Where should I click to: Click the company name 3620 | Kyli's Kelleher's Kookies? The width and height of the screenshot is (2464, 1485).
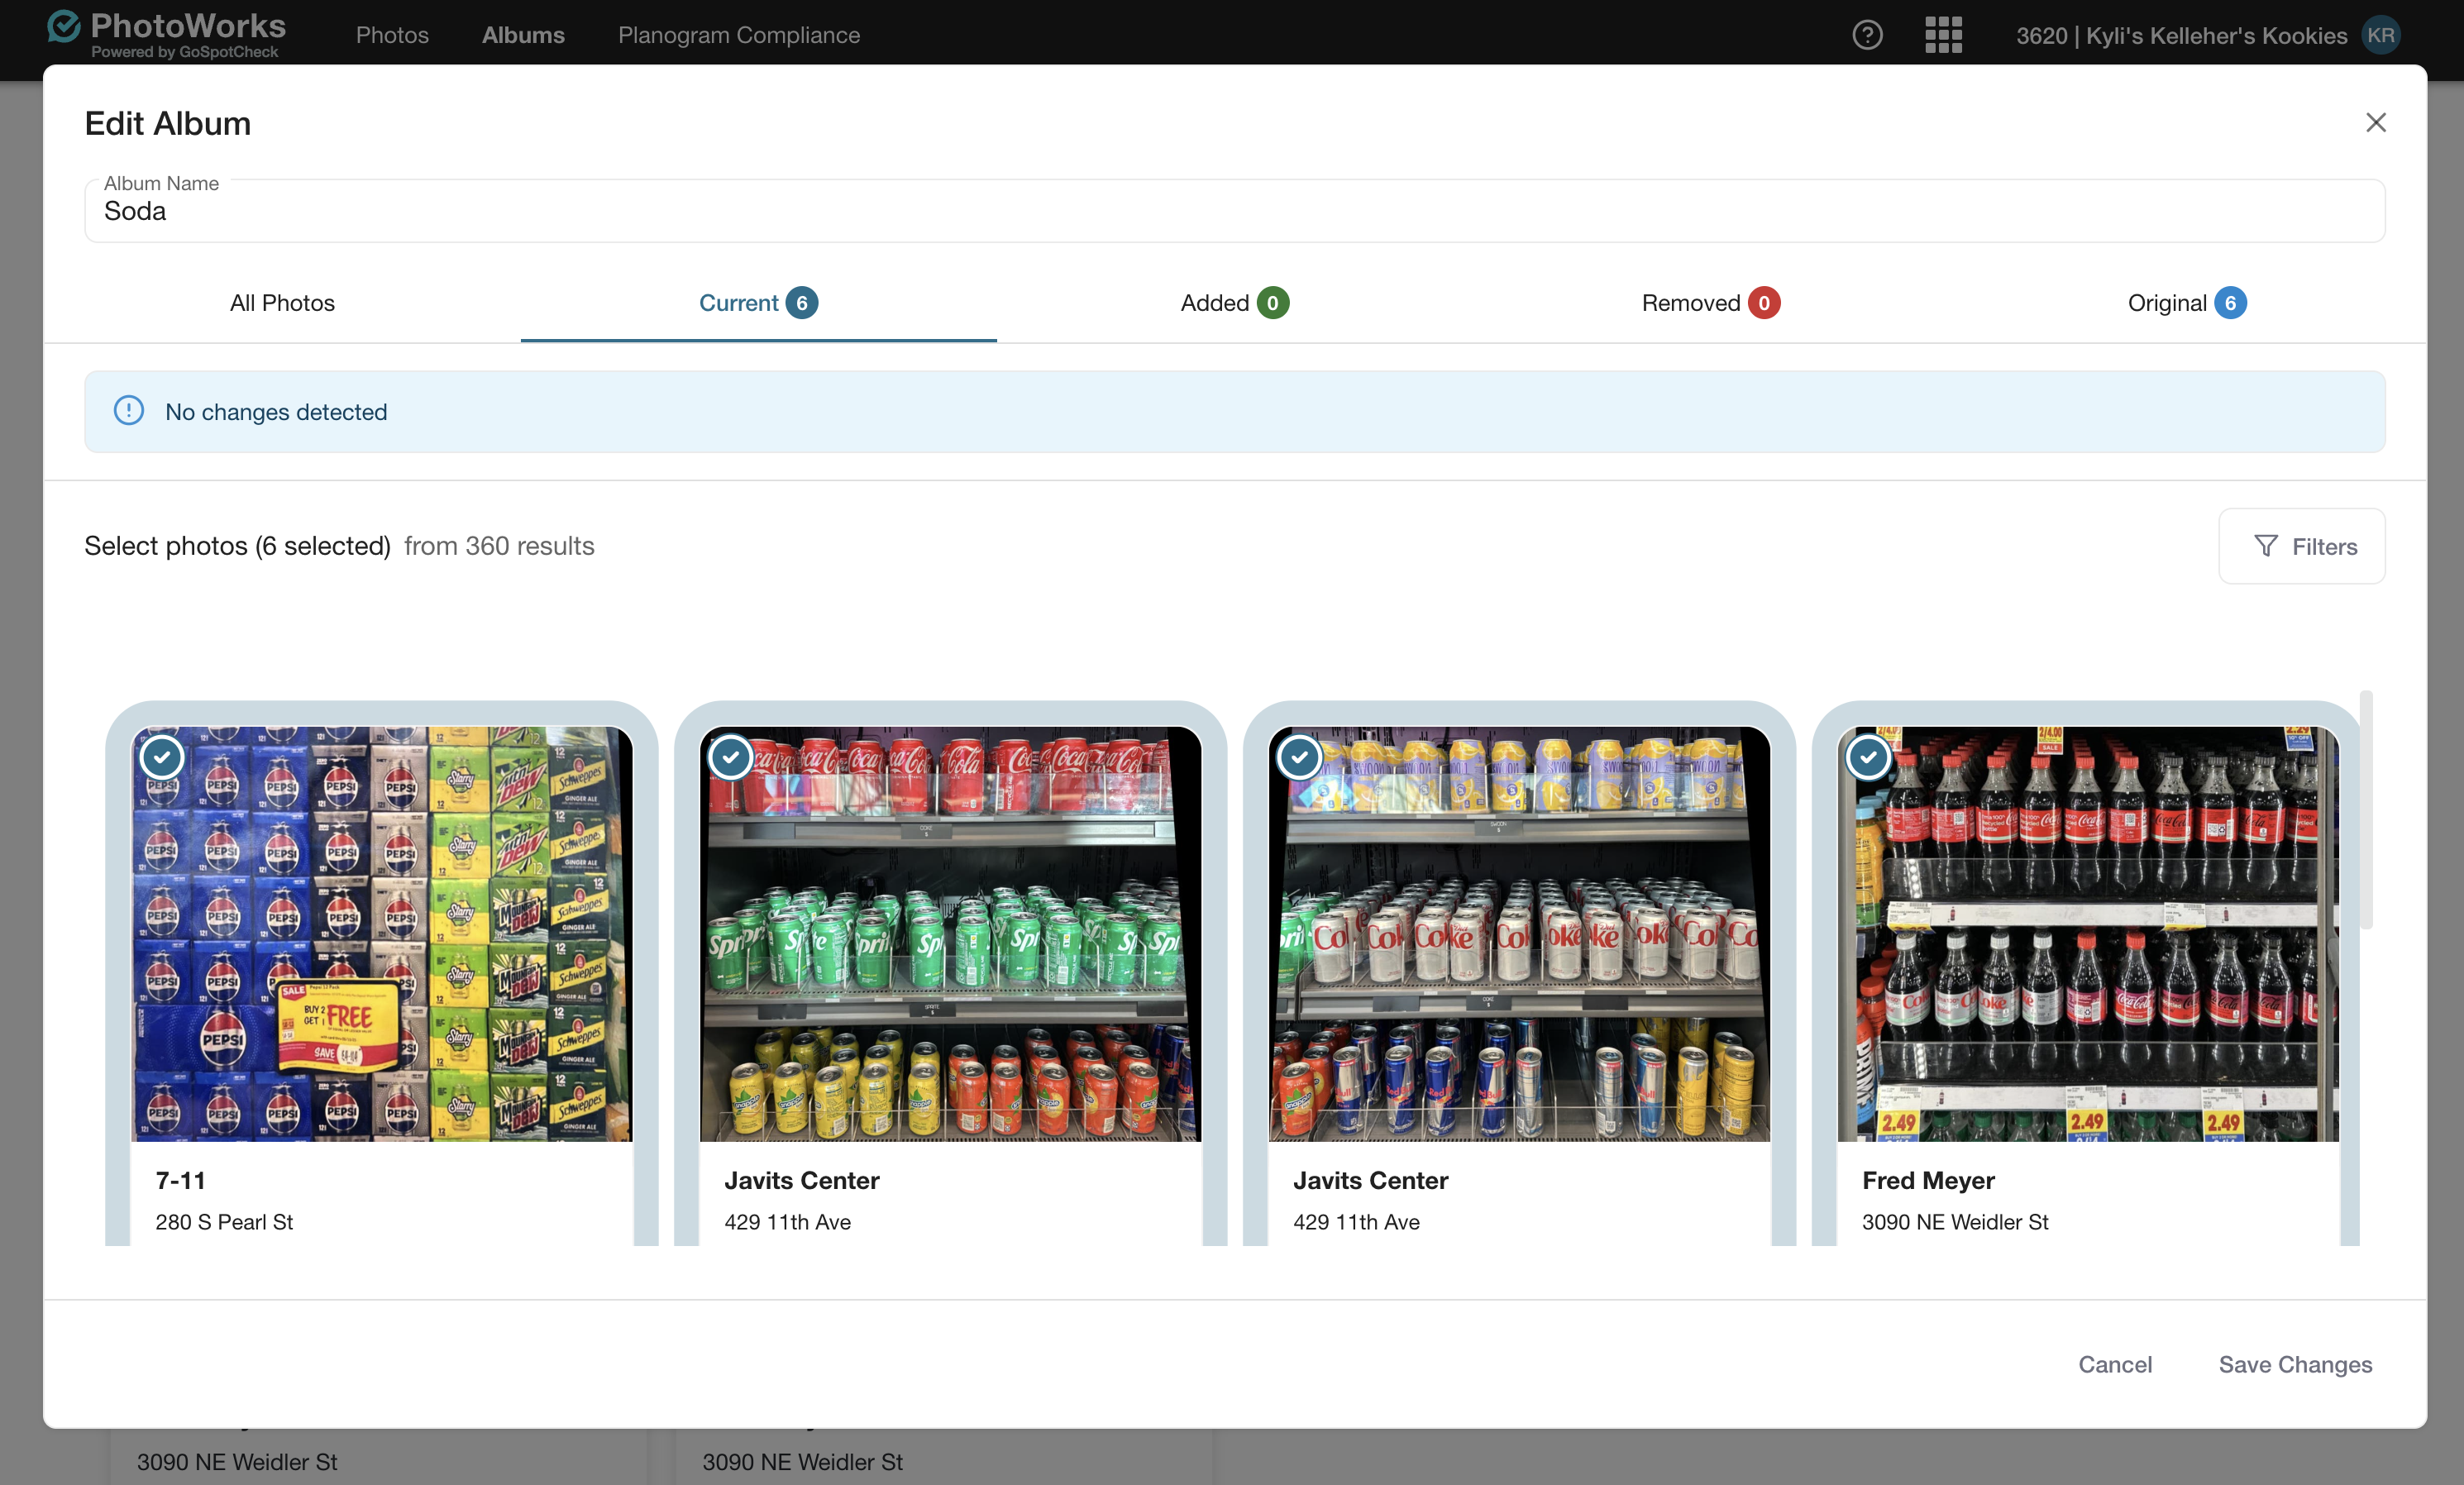[2181, 35]
